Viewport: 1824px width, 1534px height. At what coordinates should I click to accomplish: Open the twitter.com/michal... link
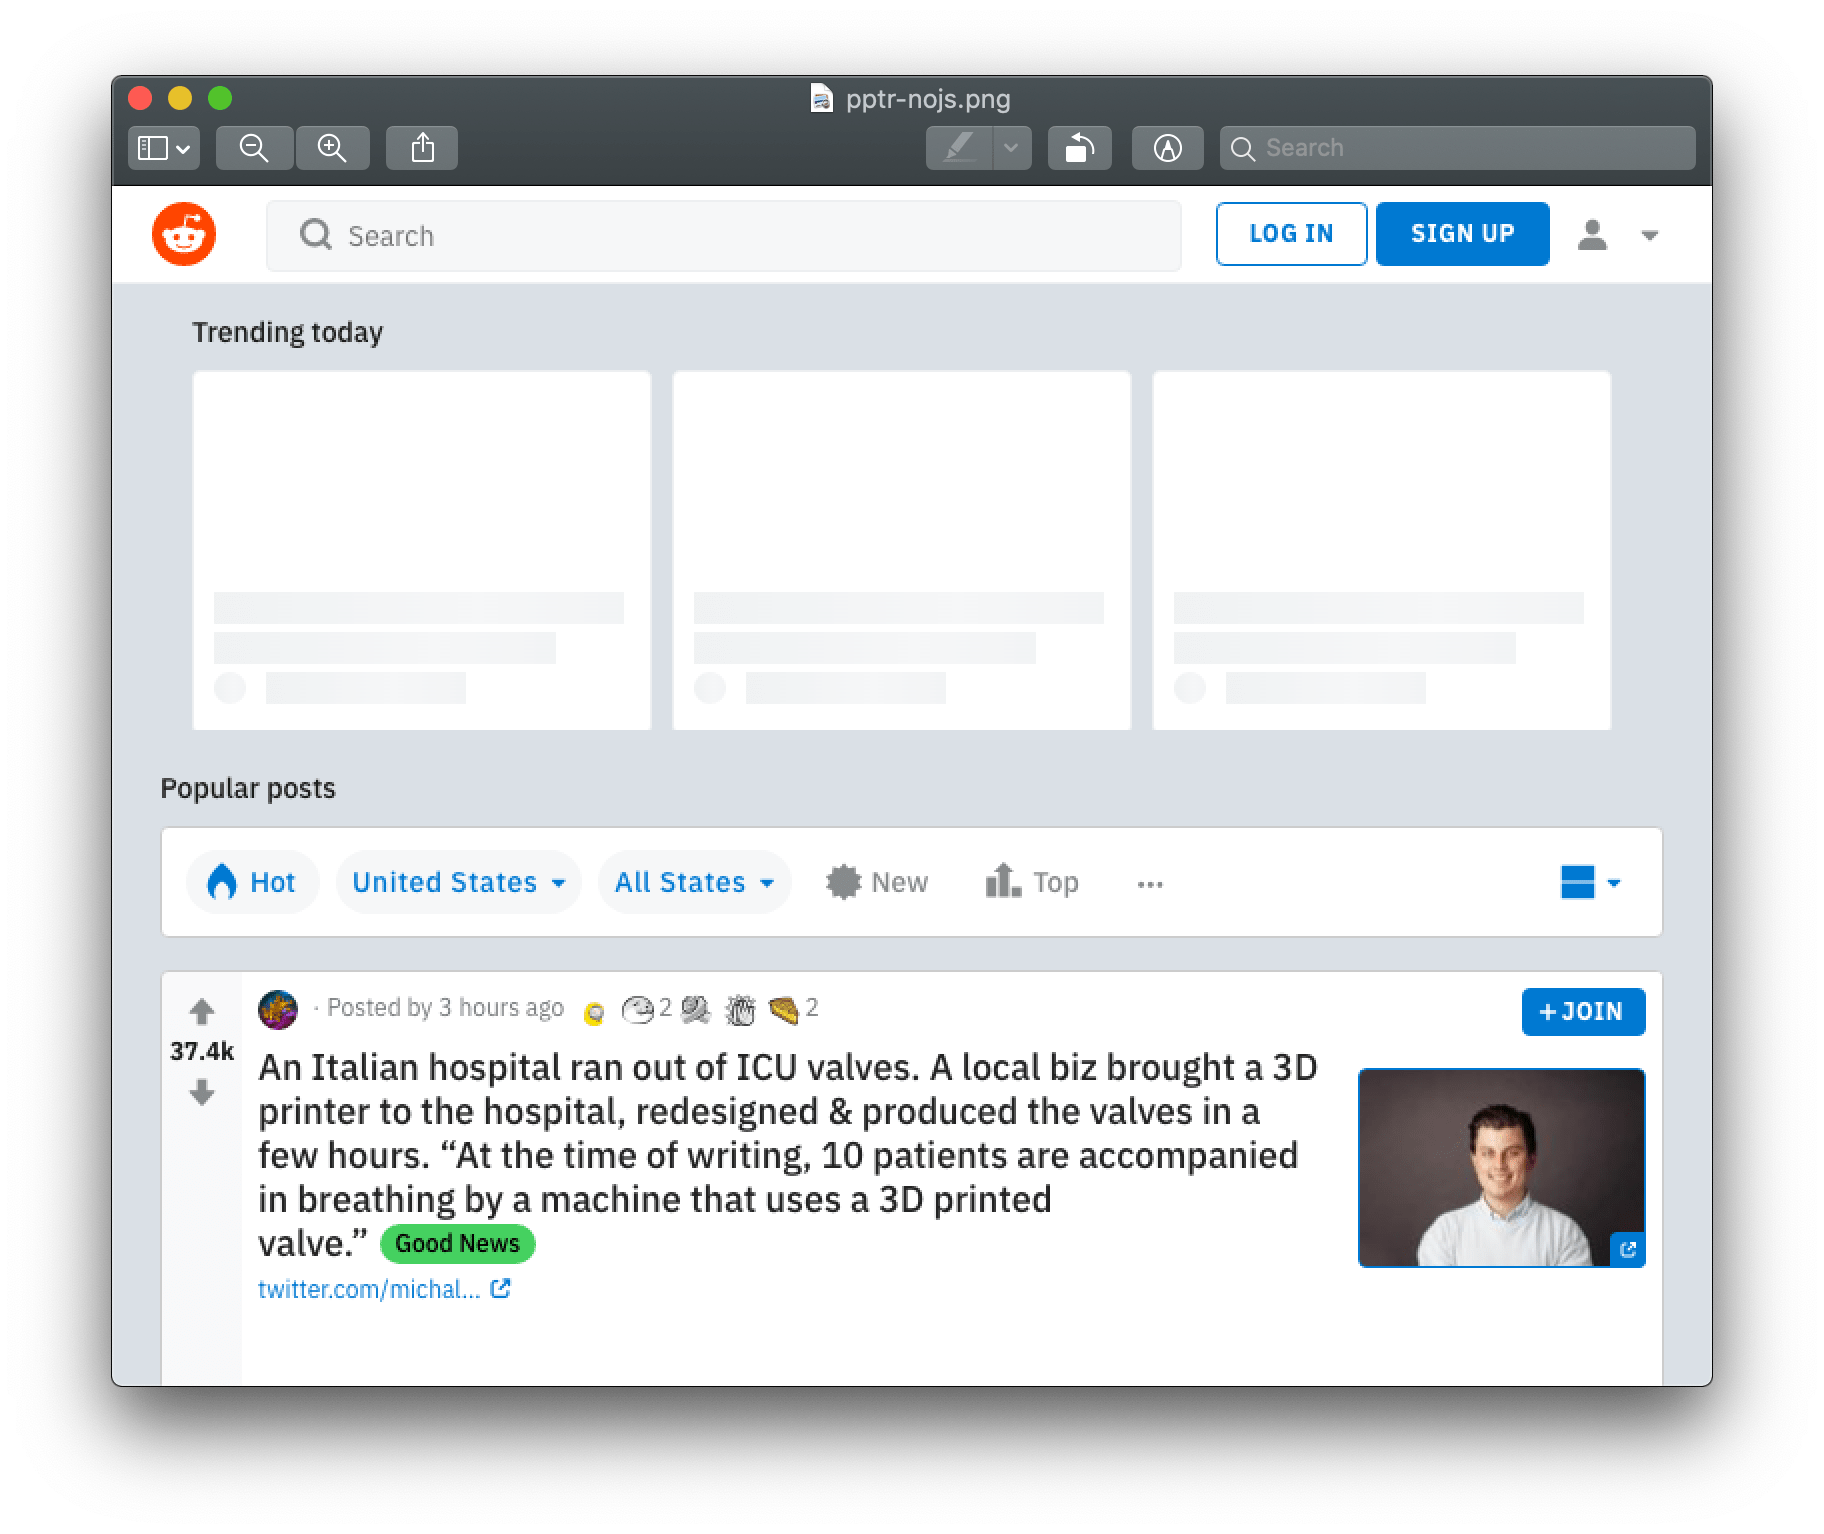click(x=384, y=1289)
